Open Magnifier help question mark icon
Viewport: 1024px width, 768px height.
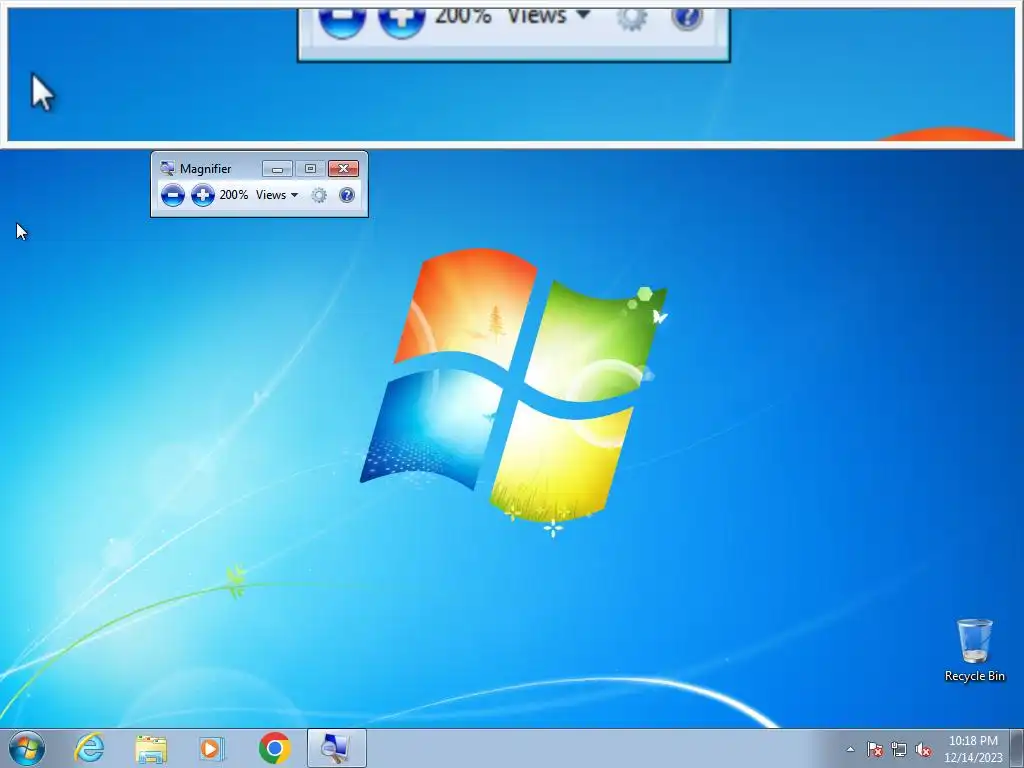point(347,195)
